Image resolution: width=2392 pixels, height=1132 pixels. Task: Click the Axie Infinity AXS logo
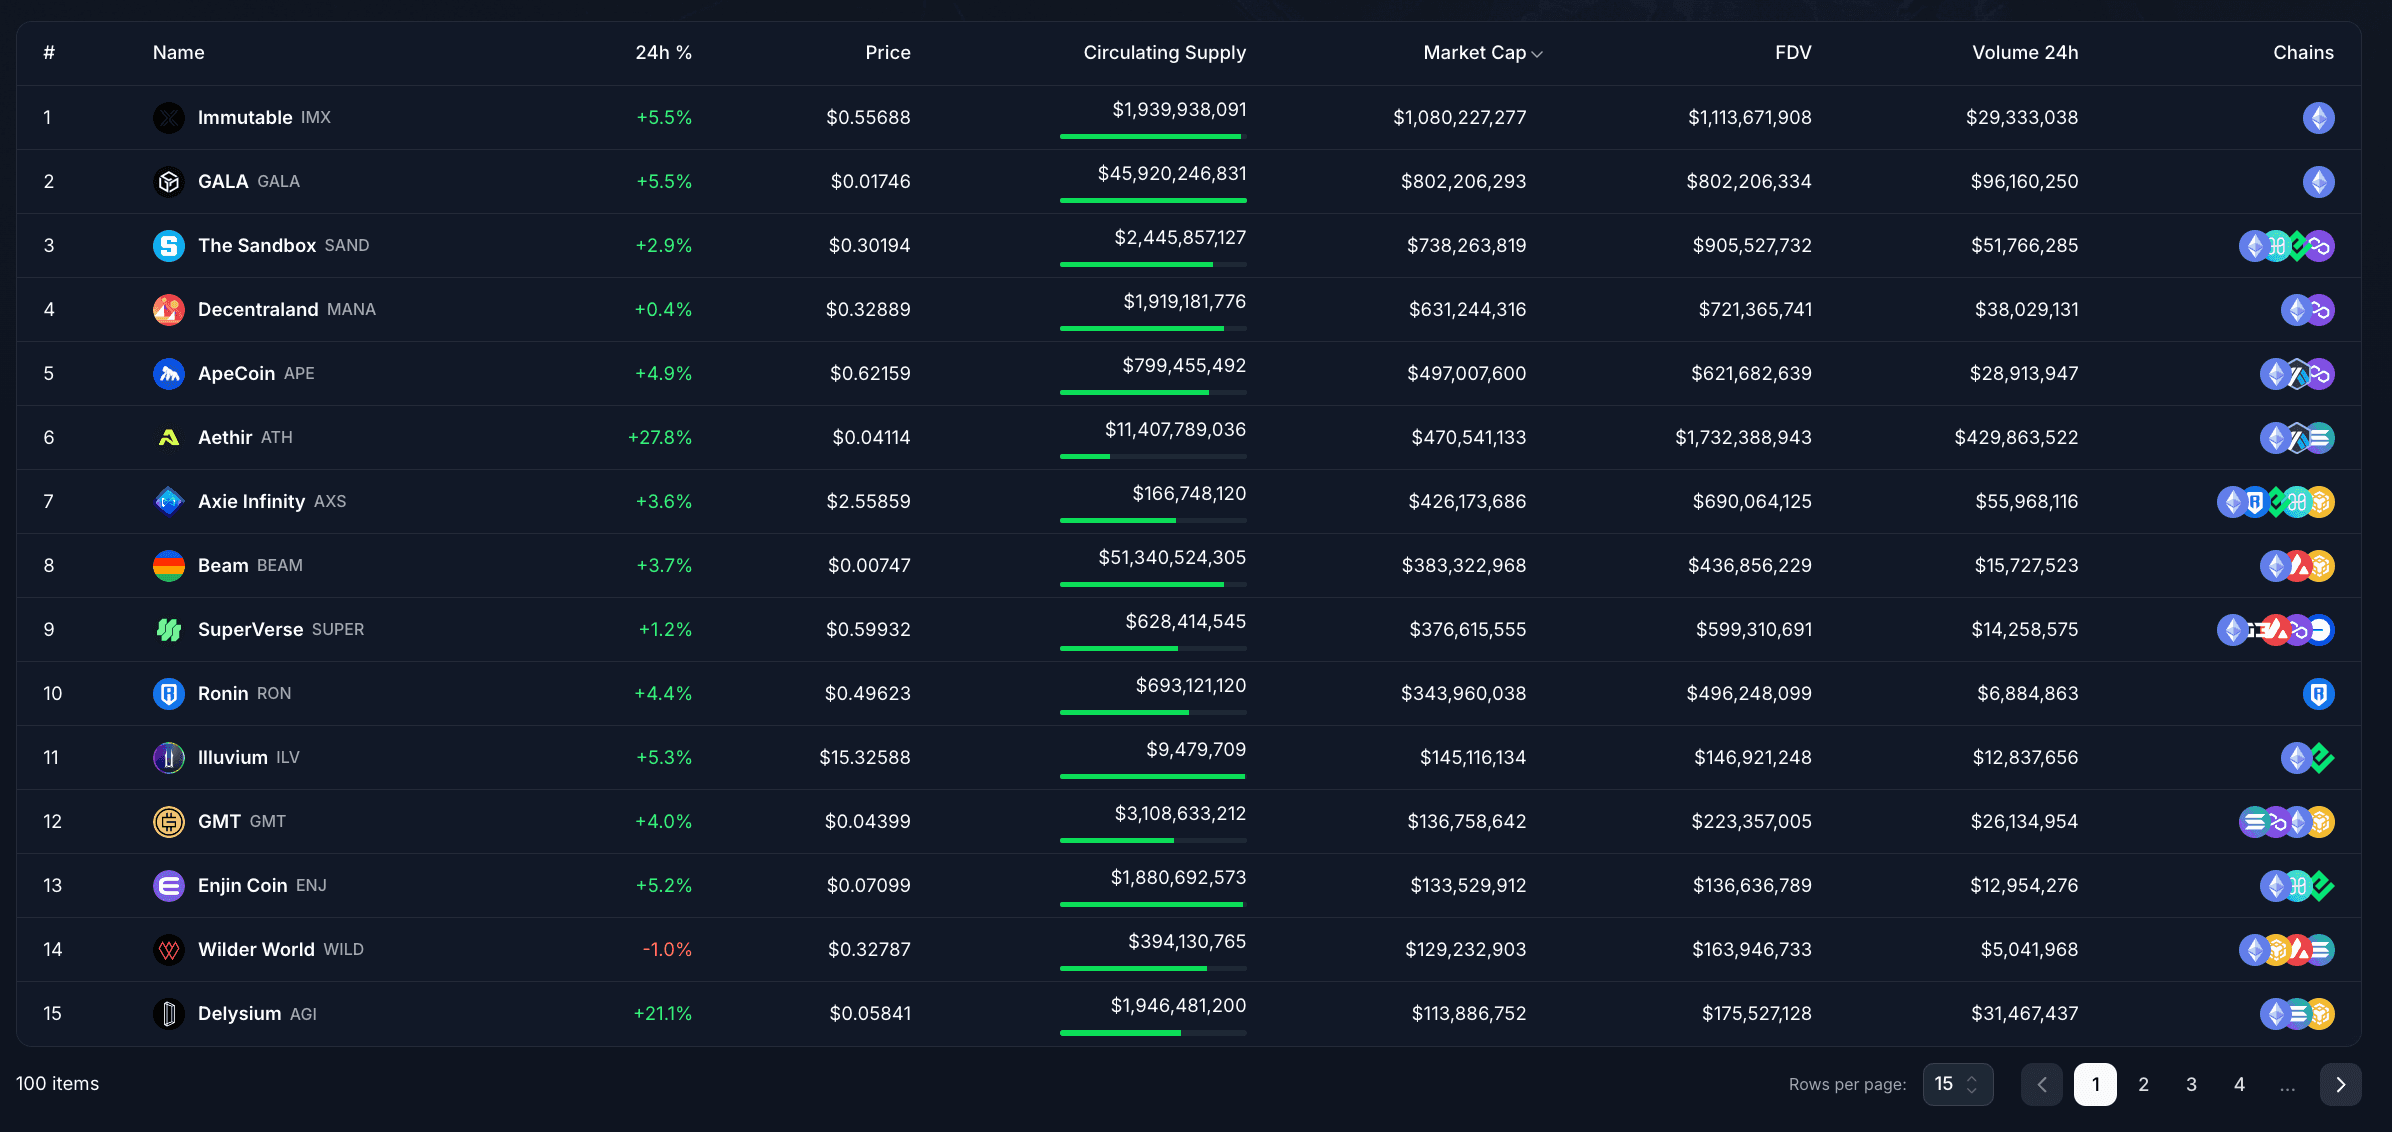pyautogui.click(x=169, y=501)
